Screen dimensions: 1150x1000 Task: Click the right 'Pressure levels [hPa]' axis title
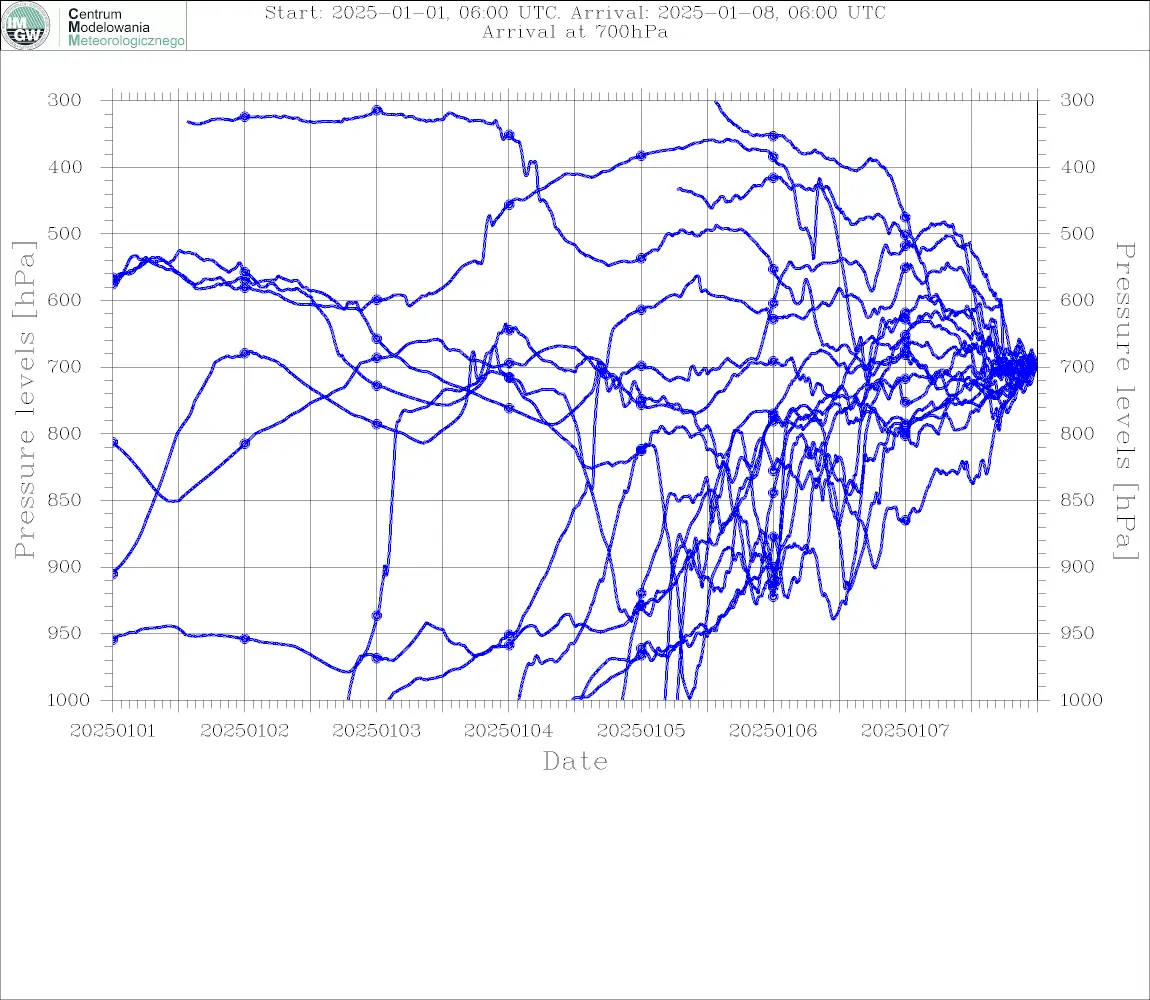tap(1125, 401)
